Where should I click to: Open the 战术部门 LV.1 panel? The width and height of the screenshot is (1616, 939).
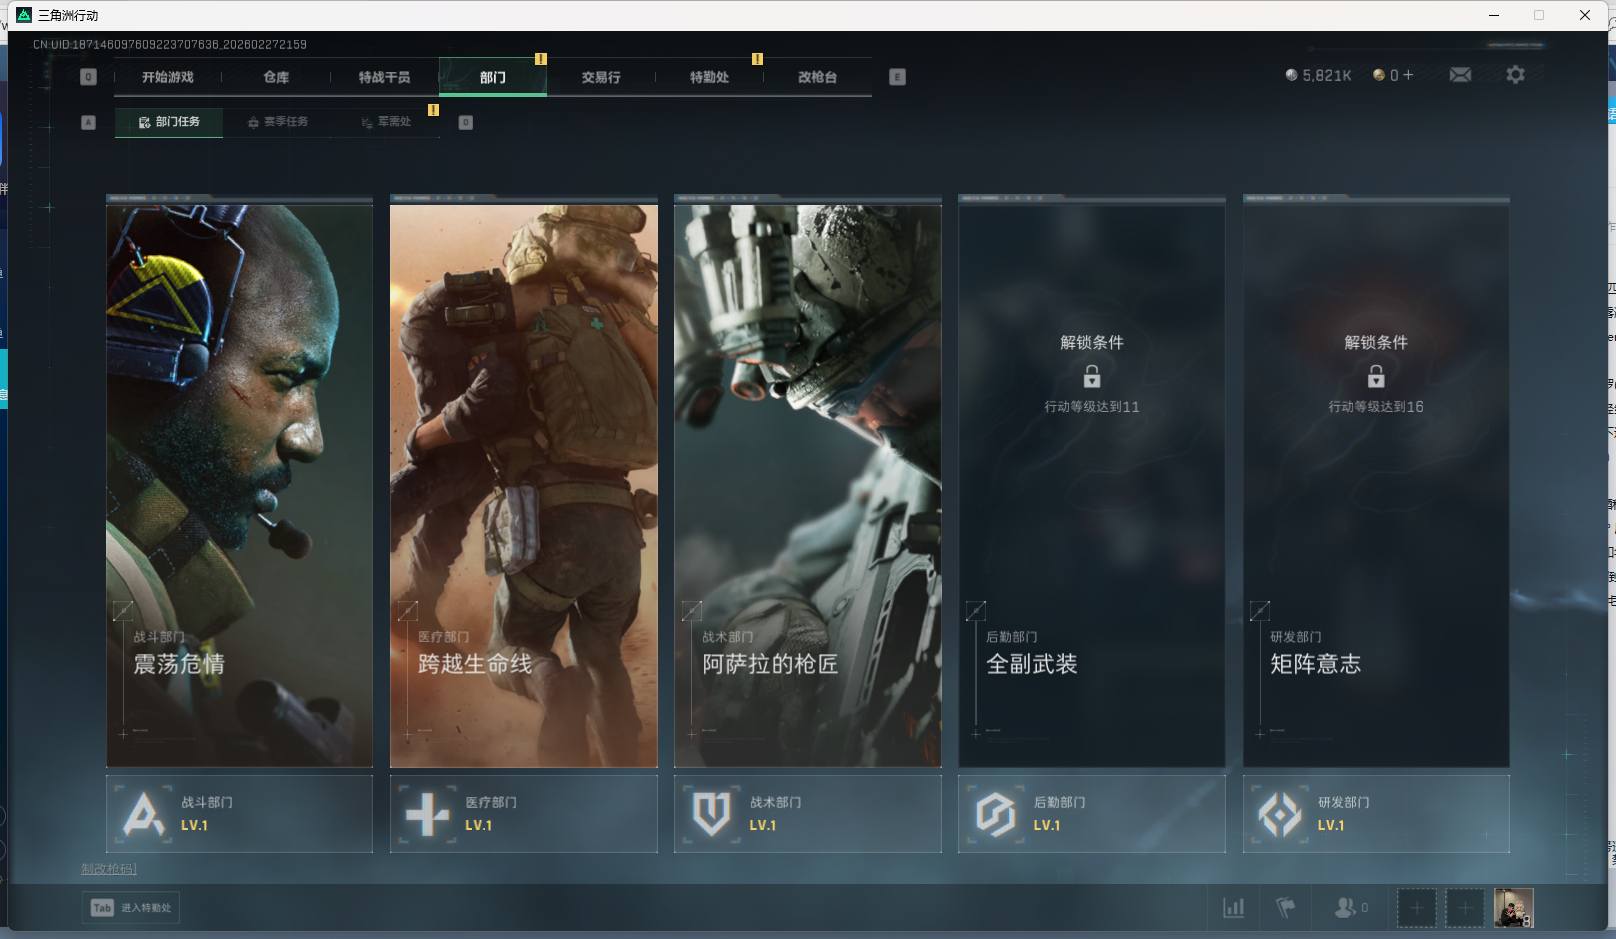coord(808,814)
